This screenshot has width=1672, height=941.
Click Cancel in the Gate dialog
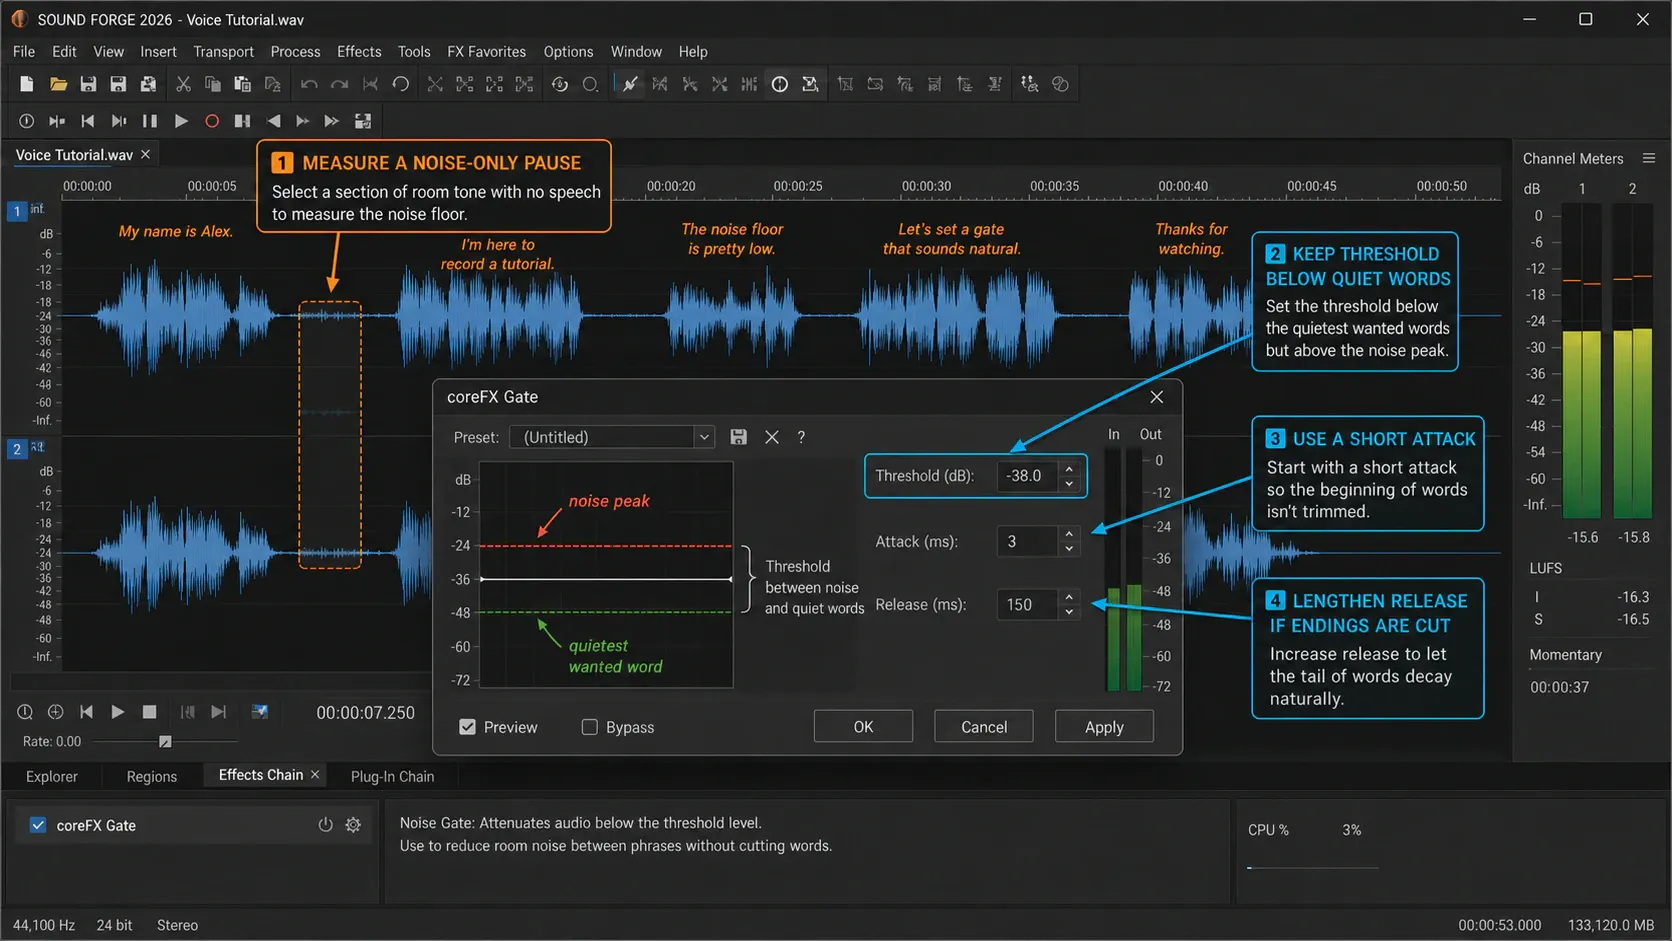(x=984, y=727)
